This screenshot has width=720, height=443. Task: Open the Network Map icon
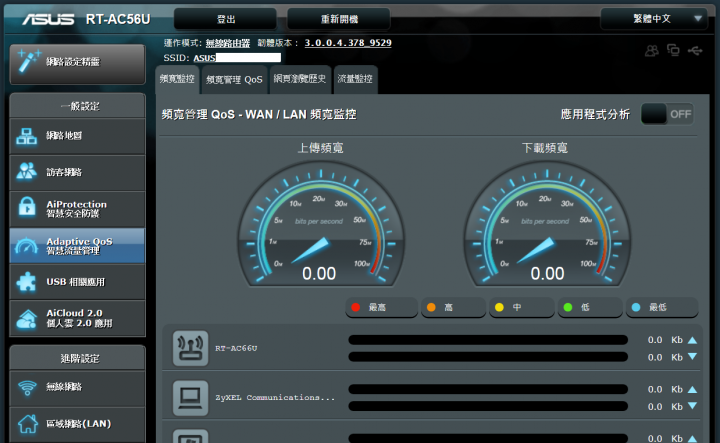click(27, 136)
